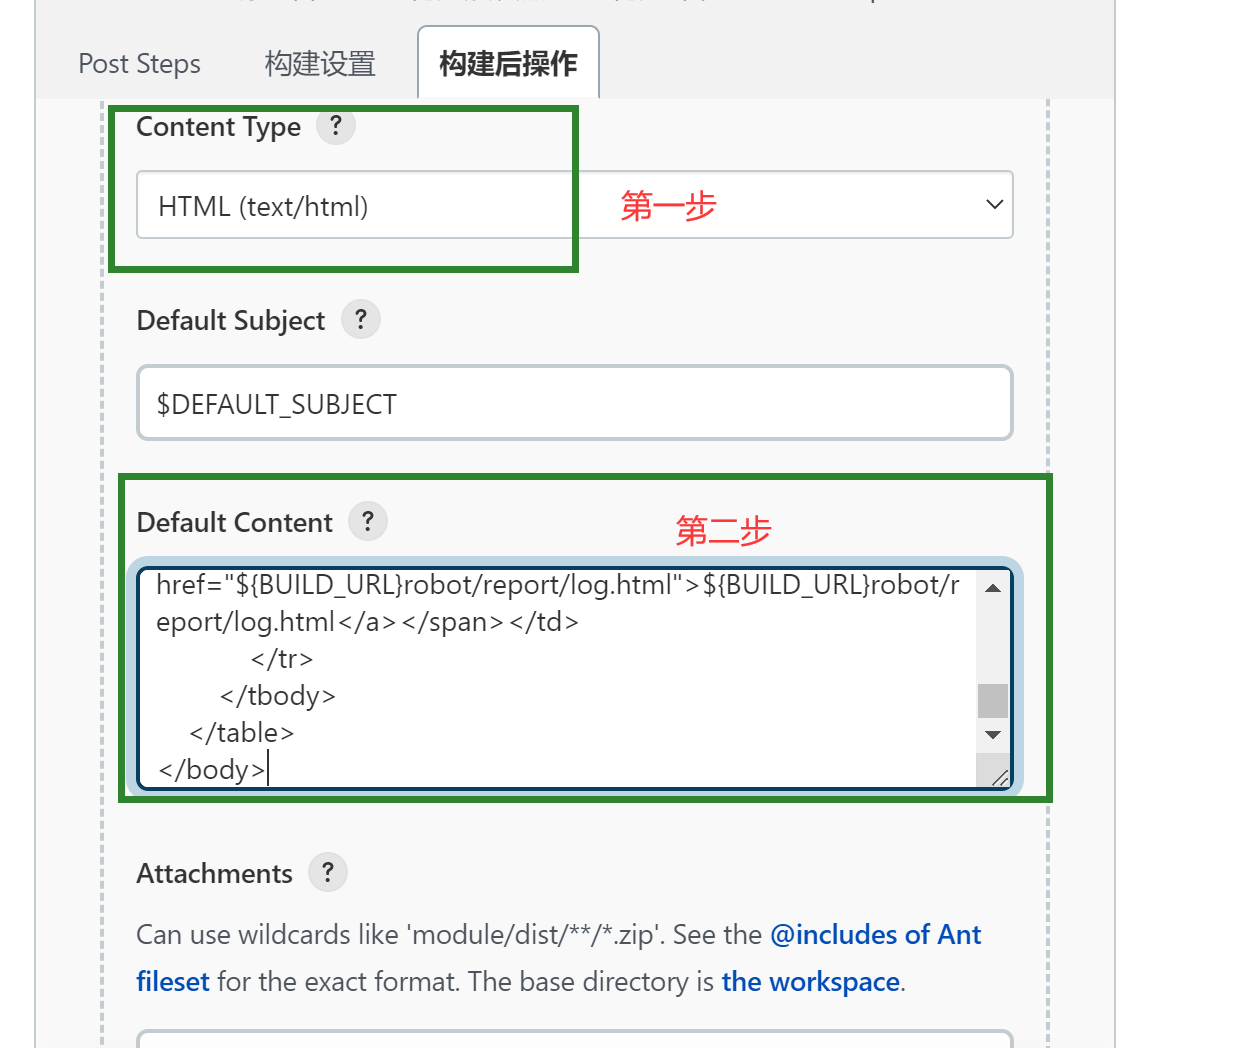The height and width of the screenshot is (1048, 1252).
Task: Switch to the Post Steps tab
Action: coord(139,64)
